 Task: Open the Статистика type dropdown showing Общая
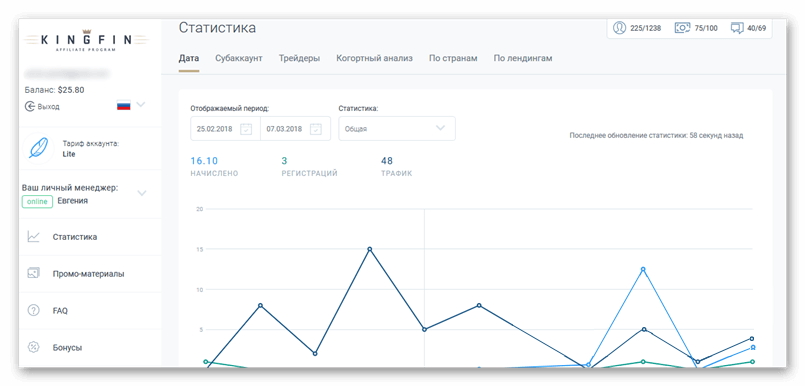point(397,128)
